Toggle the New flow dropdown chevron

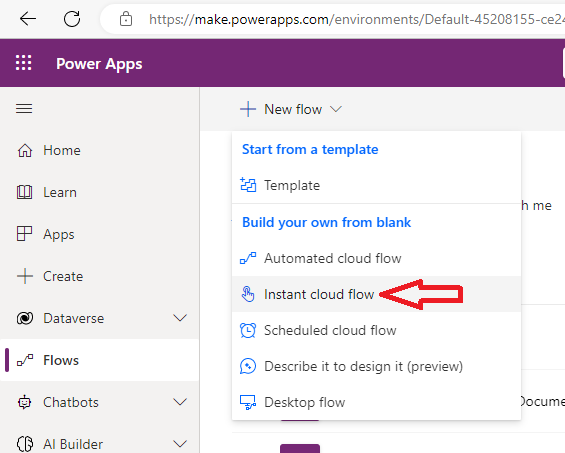(336, 109)
